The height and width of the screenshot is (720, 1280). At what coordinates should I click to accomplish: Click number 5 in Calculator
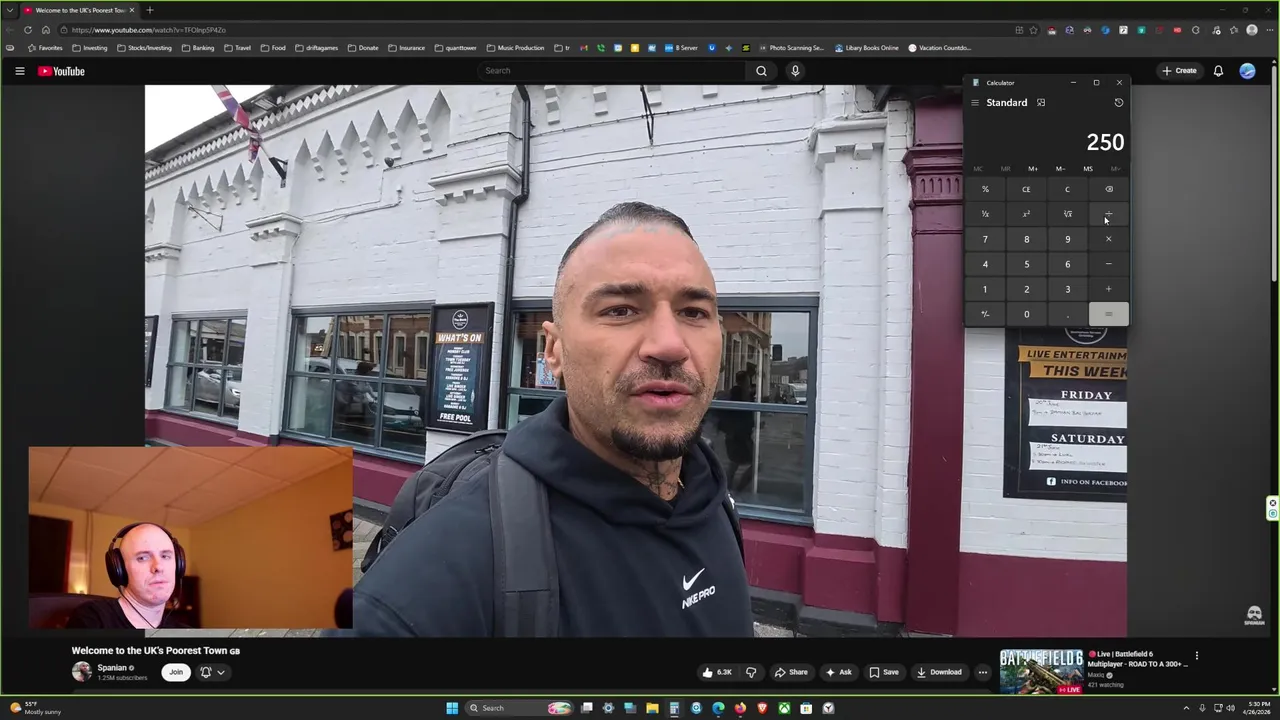[1026, 264]
